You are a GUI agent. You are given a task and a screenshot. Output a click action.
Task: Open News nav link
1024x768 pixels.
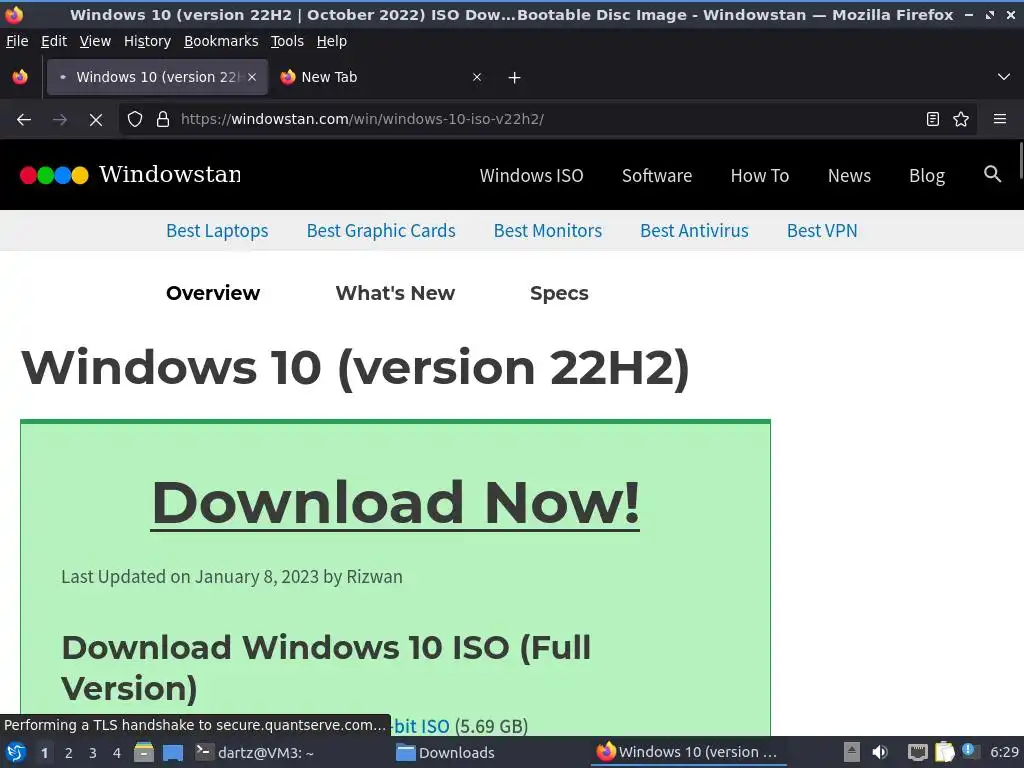[849, 176]
